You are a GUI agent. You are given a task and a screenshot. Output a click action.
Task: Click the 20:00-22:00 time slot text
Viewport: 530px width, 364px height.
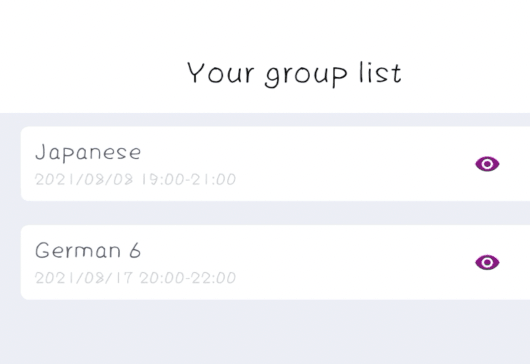(188, 278)
